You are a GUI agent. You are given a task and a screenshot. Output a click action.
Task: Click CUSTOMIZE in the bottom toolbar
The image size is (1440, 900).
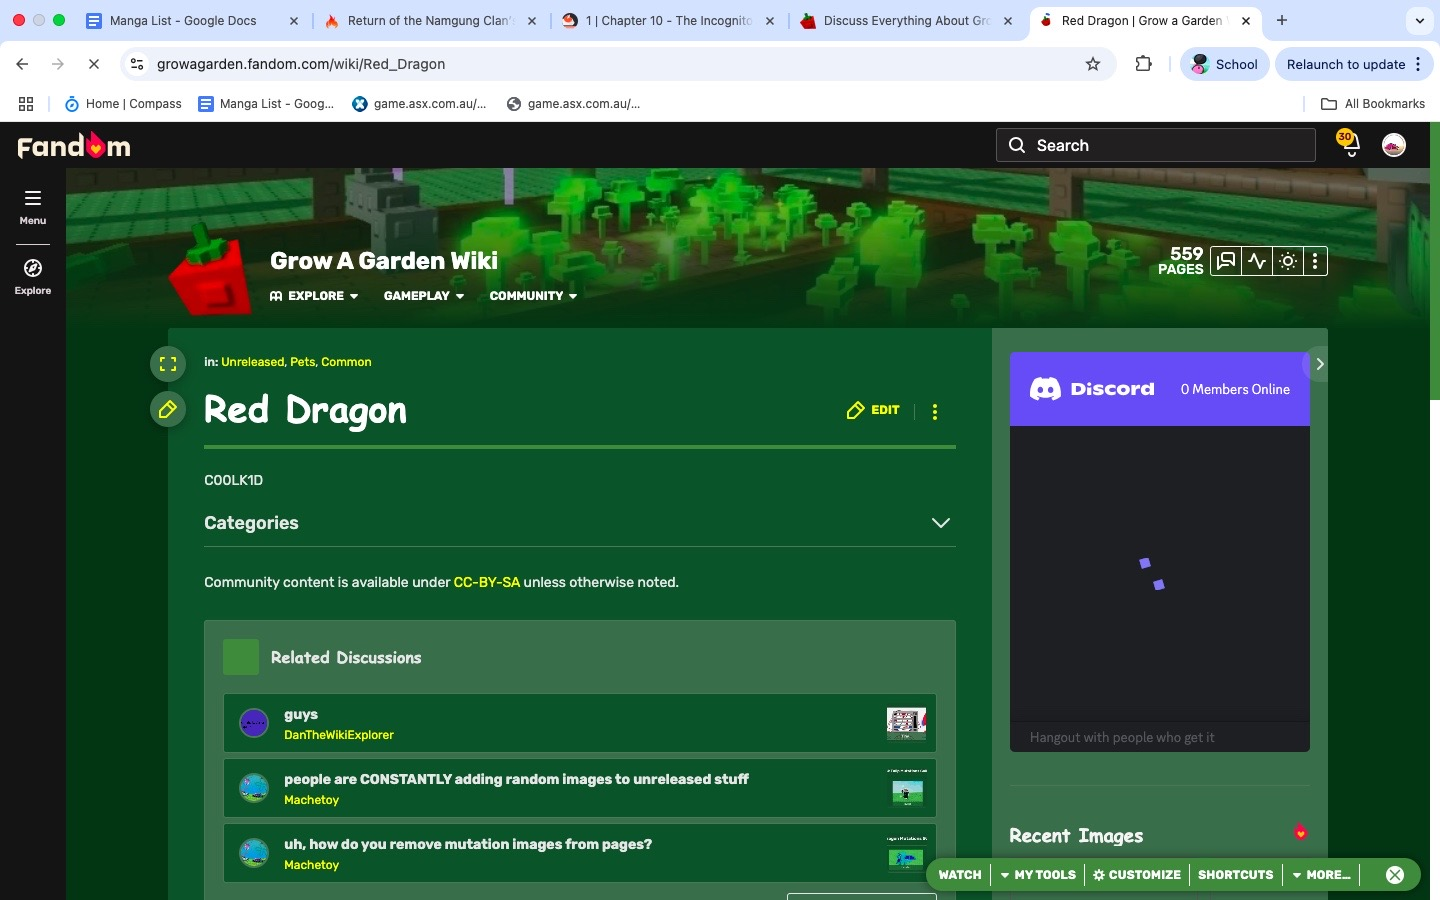pyautogui.click(x=1137, y=875)
